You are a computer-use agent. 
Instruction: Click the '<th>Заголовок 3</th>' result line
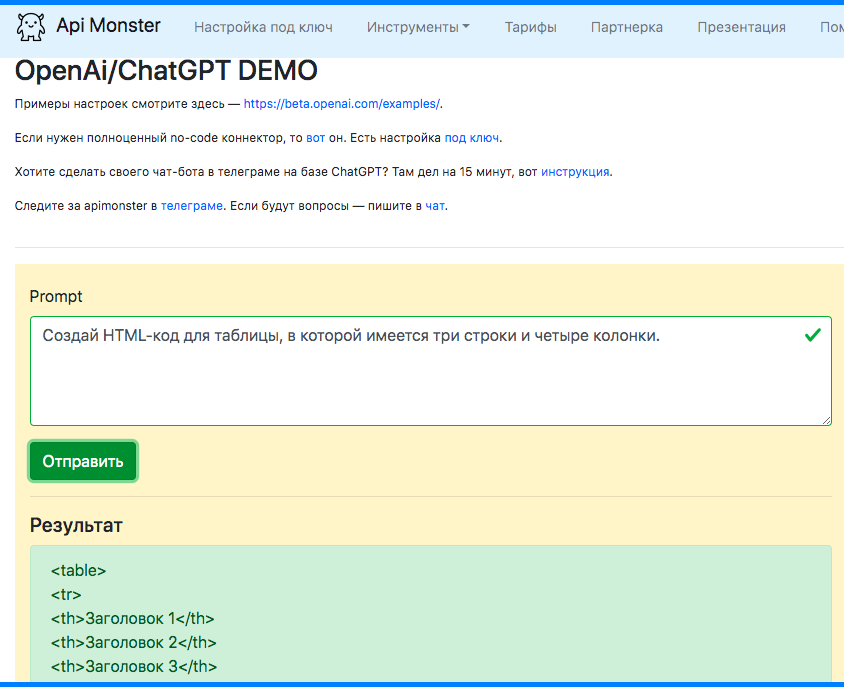pyautogui.click(x=134, y=666)
